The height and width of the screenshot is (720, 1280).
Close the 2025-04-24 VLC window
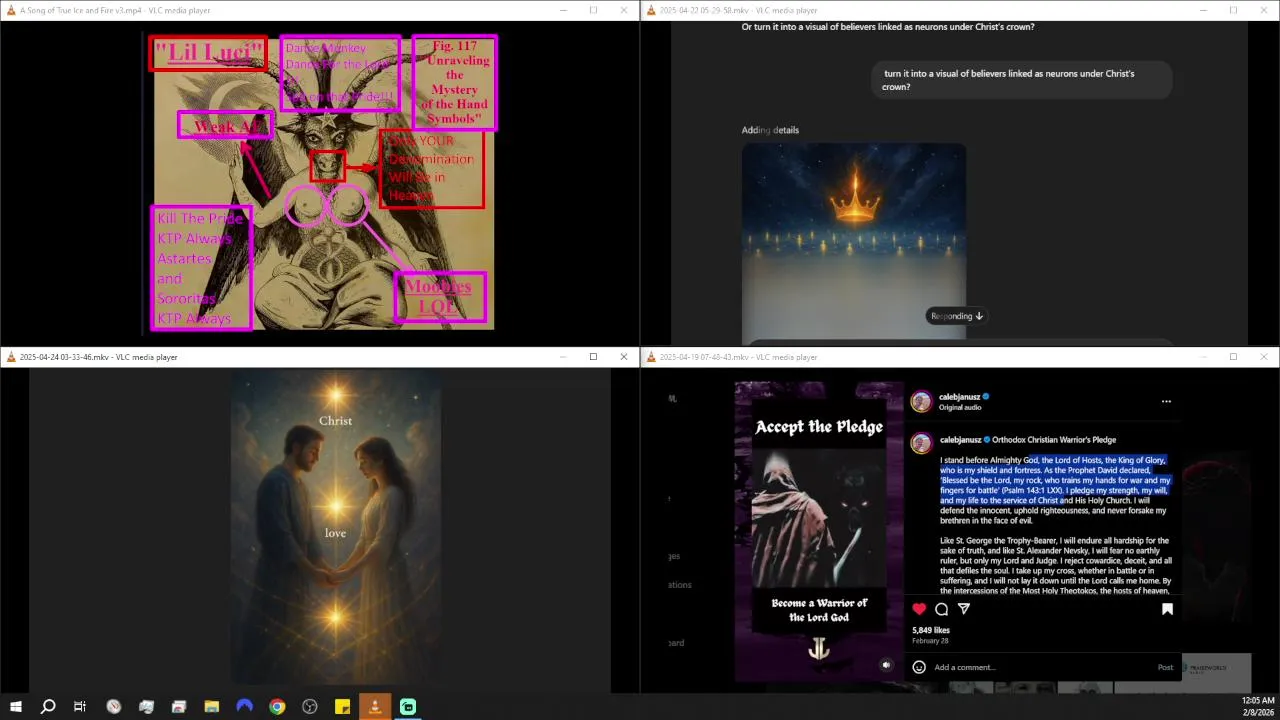[x=624, y=357]
